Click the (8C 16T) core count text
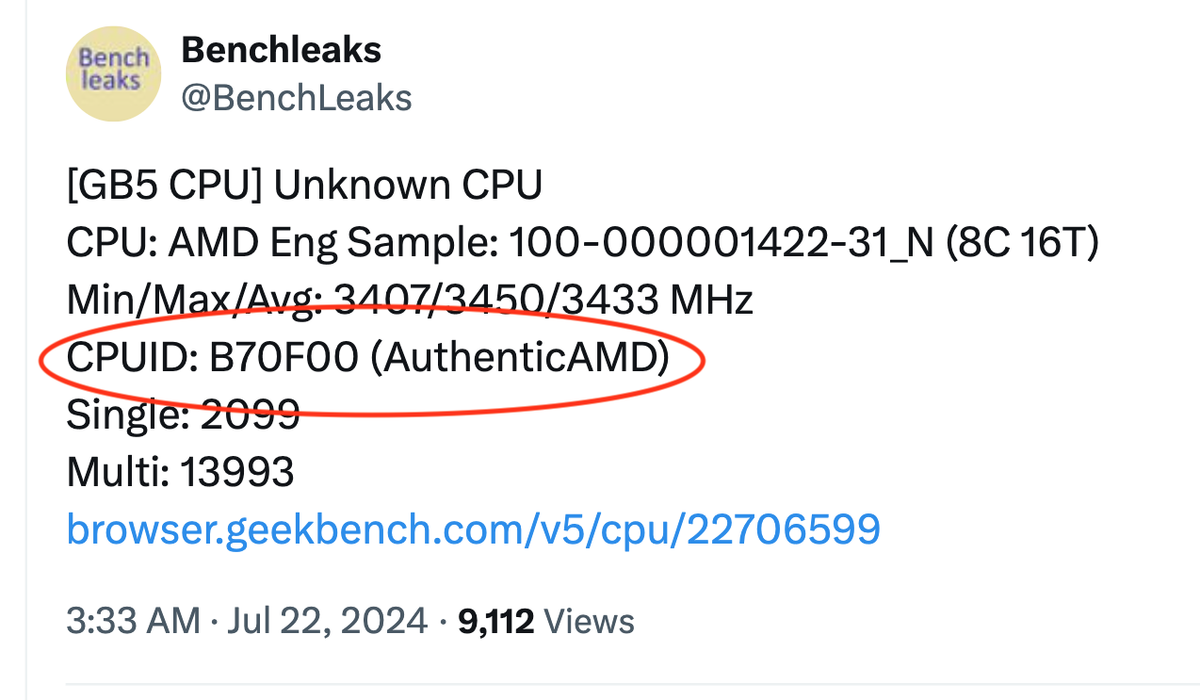The width and height of the screenshot is (1200, 700). (x=1022, y=242)
